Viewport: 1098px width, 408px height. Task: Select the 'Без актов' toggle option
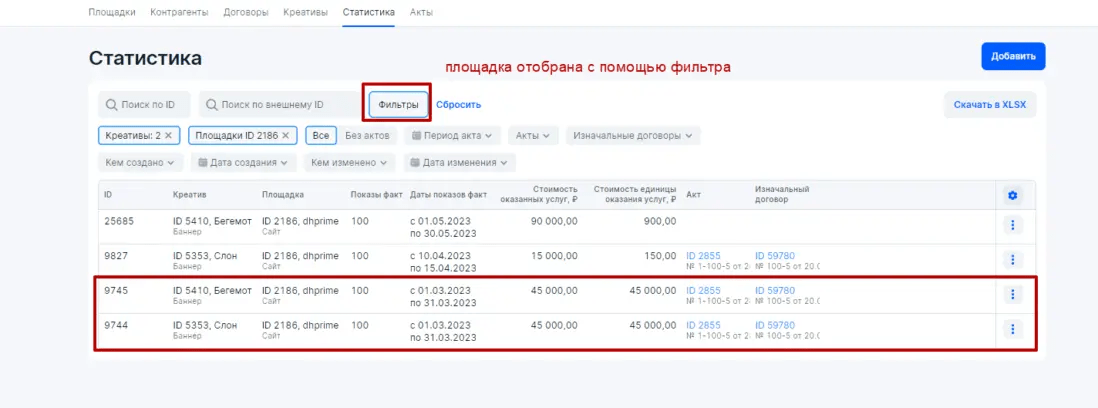pos(367,135)
